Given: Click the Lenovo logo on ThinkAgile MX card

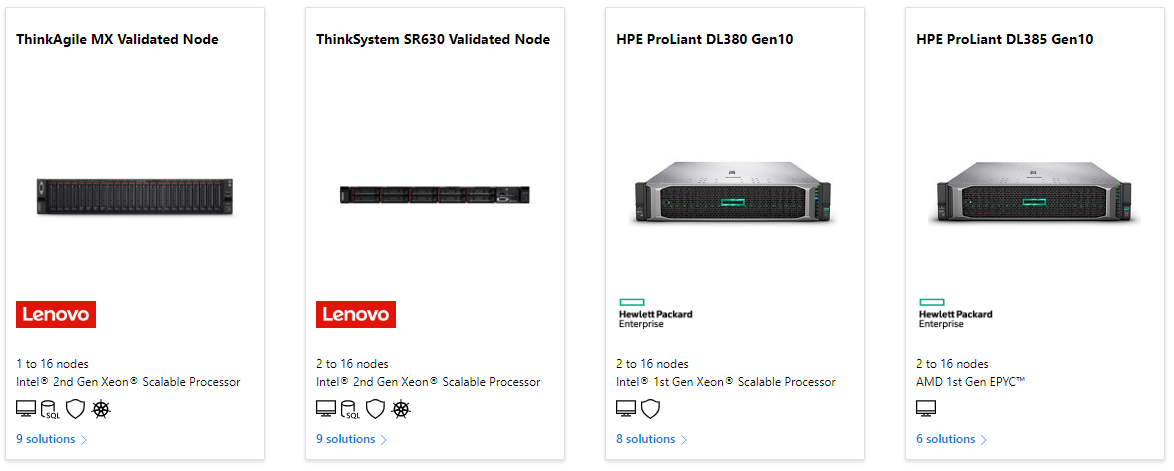Looking at the screenshot, I should point(56,314).
